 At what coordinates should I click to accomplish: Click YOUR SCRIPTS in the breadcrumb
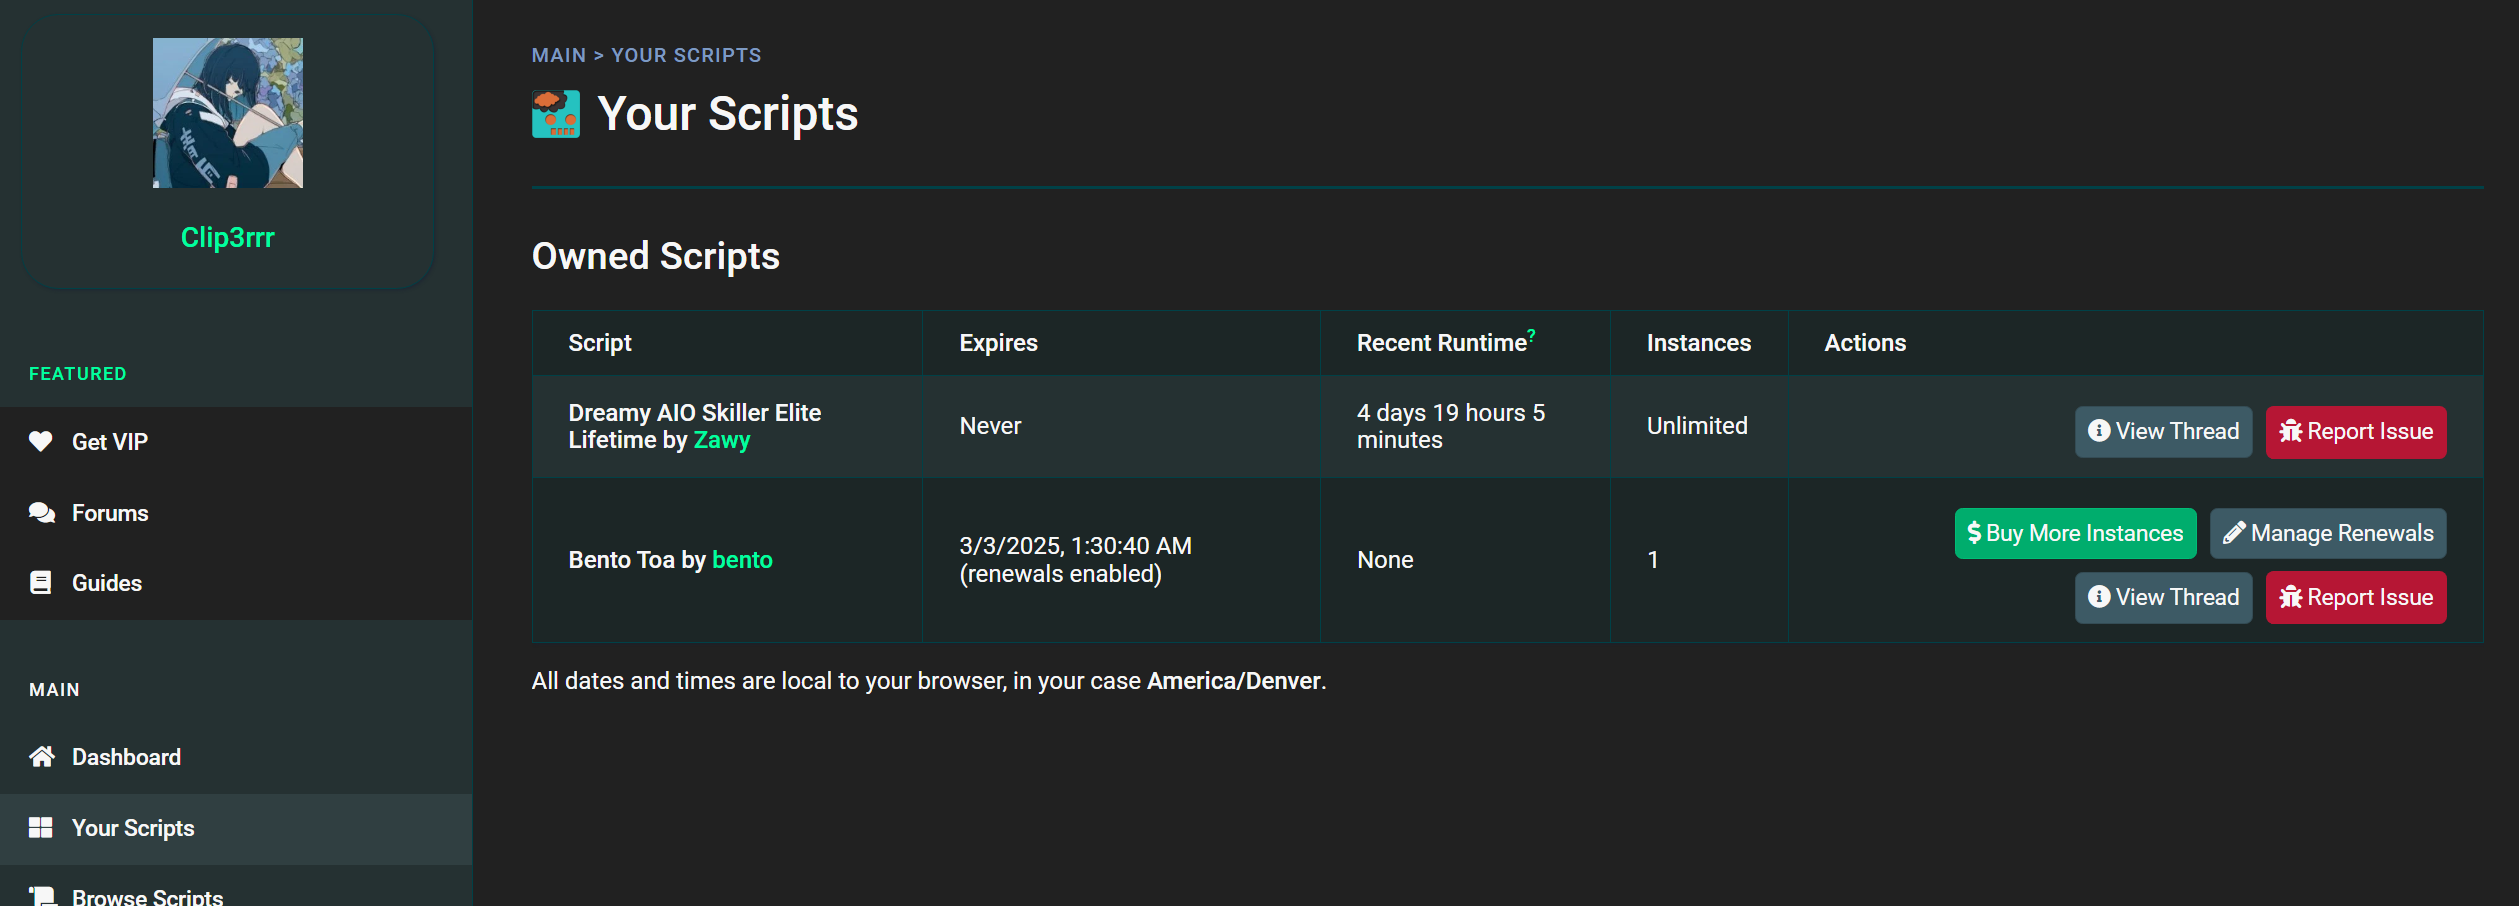click(x=686, y=55)
